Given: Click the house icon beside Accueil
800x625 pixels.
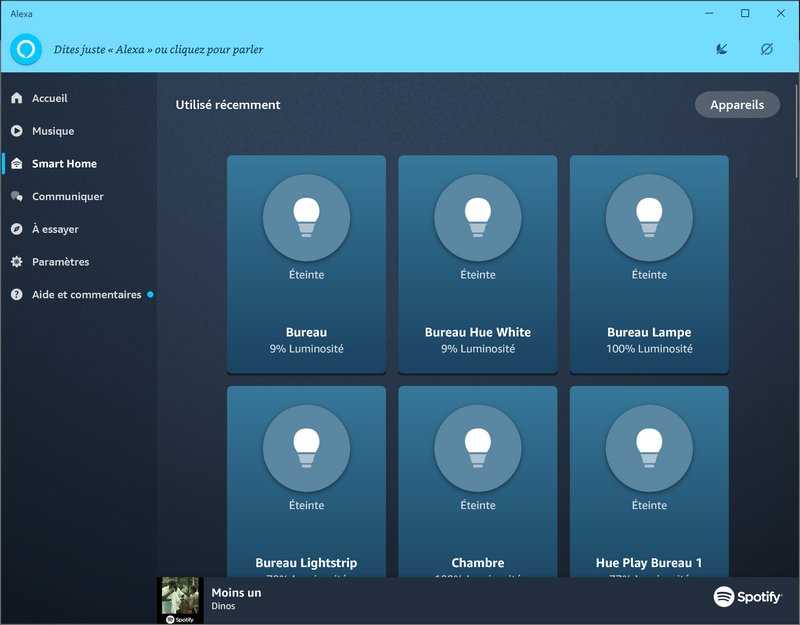Looking at the screenshot, I should click(x=16, y=99).
